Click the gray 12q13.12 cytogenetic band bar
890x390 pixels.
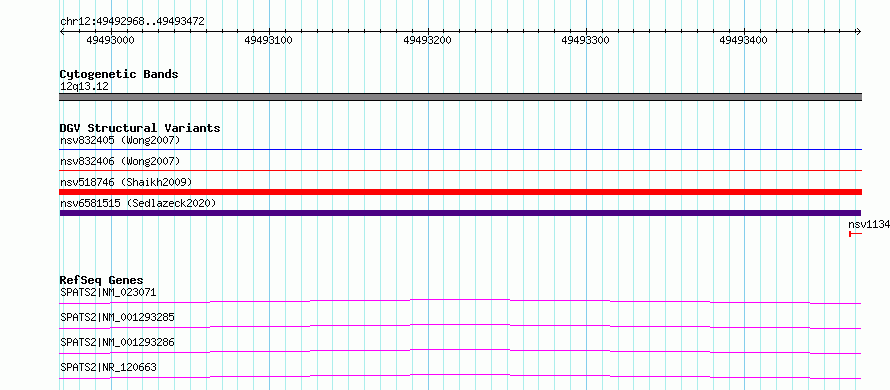[x=461, y=97]
